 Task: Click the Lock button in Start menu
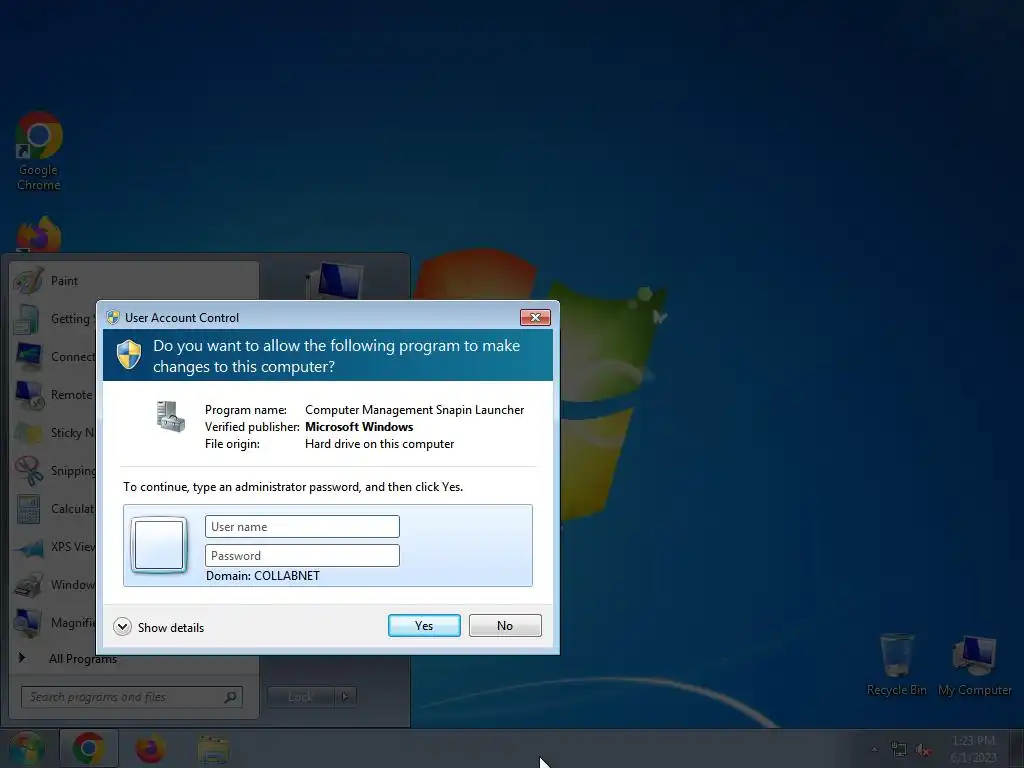300,697
